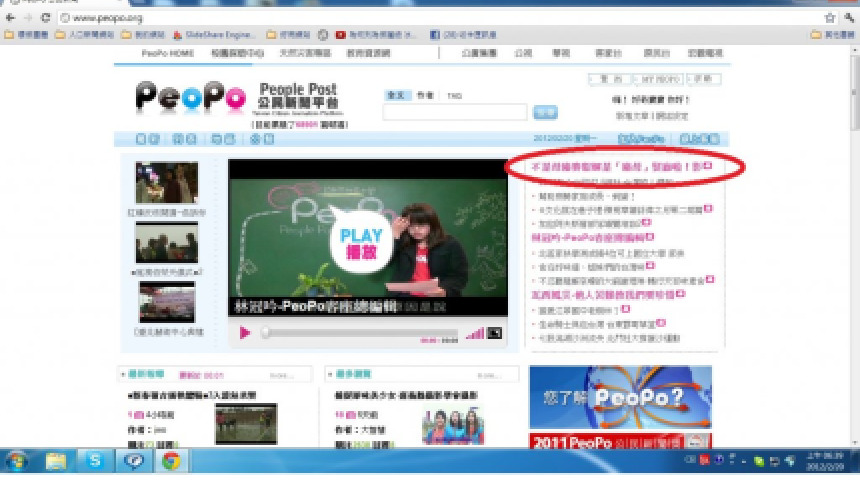
Task: Open the SlideShare Engine bookmark
Action: [x=213, y=34]
